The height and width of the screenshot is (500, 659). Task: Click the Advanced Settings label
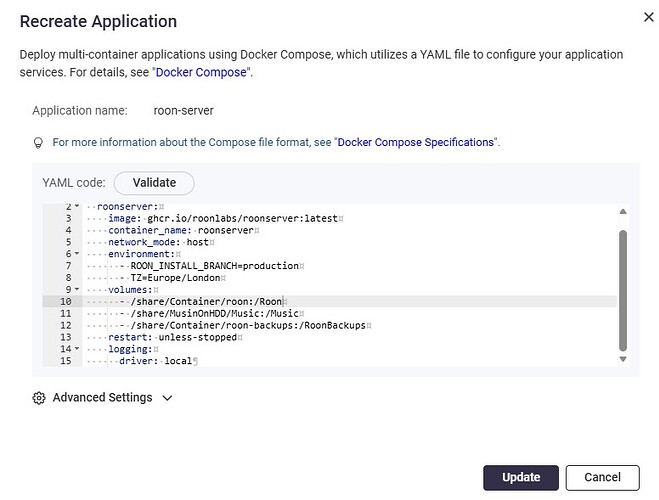coord(103,397)
